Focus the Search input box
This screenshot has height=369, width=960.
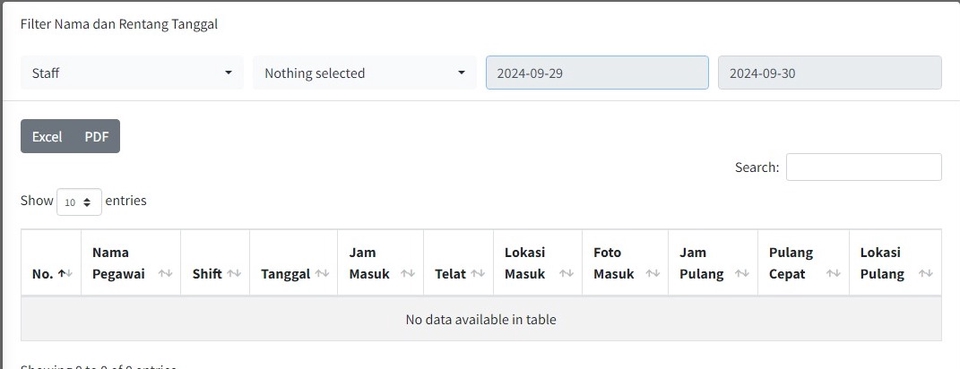coord(863,167)
